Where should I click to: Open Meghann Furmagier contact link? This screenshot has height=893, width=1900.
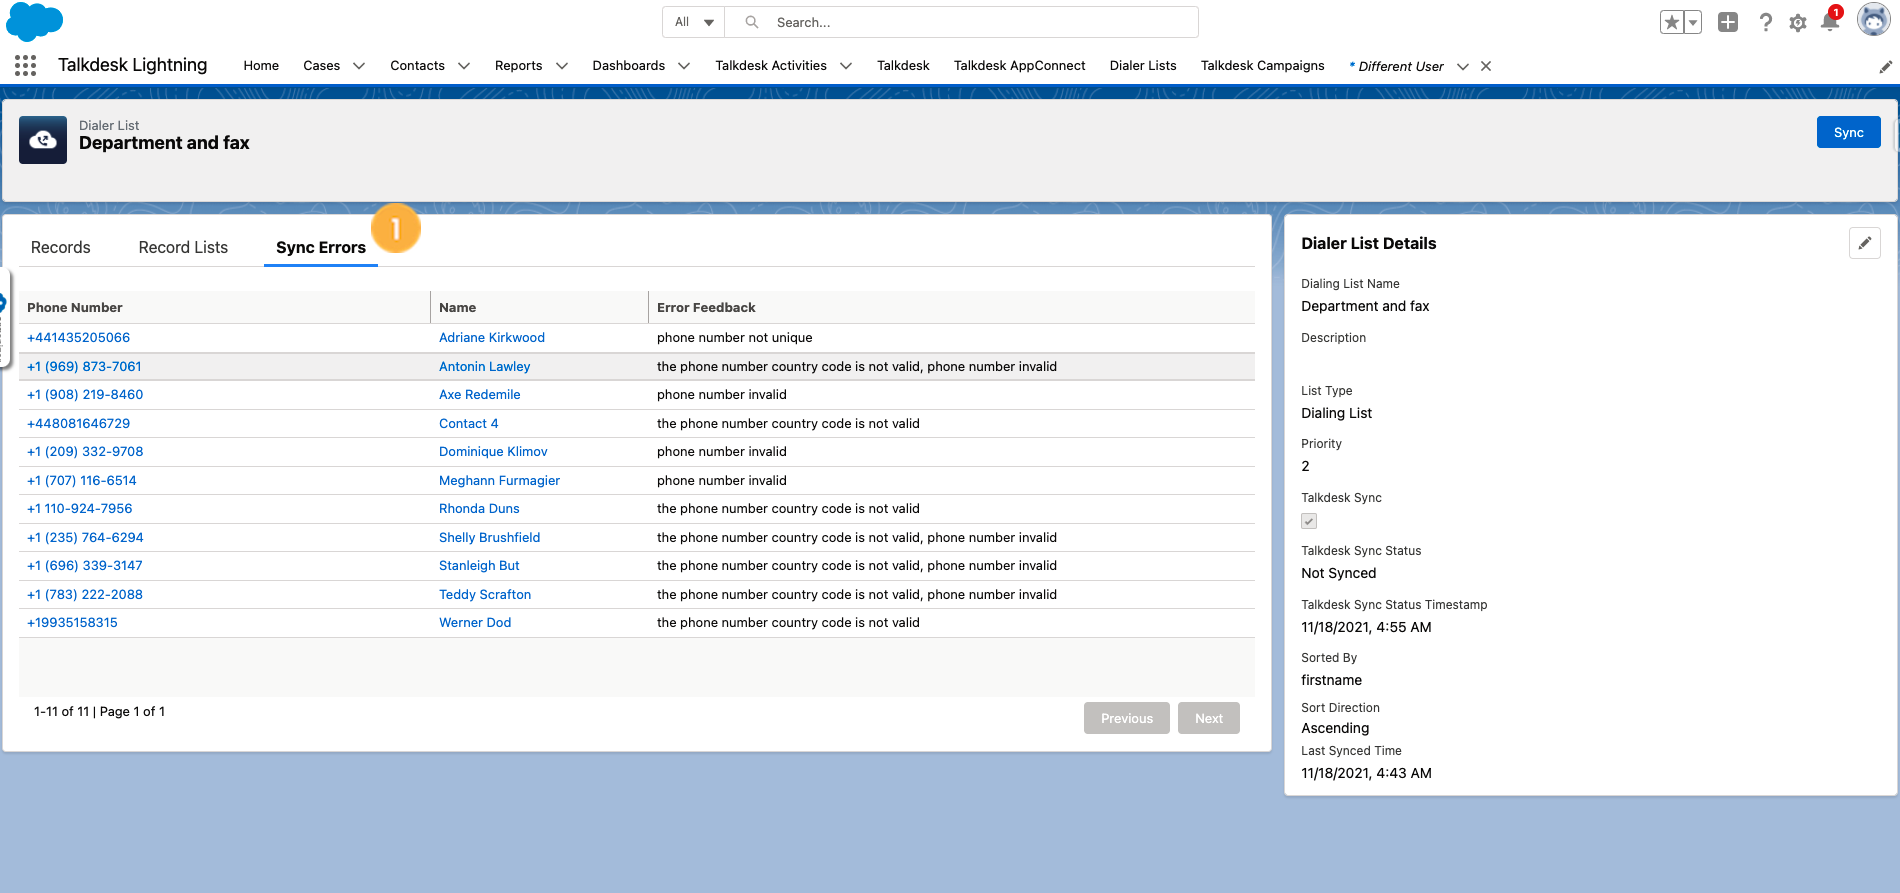point(499,481)
